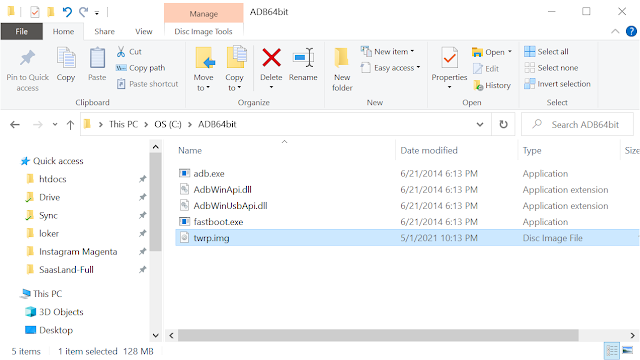The width and height of the screenshot is (640, 360).
Task: Open the Sync pinned folder
Action: [x=48, y=215]
